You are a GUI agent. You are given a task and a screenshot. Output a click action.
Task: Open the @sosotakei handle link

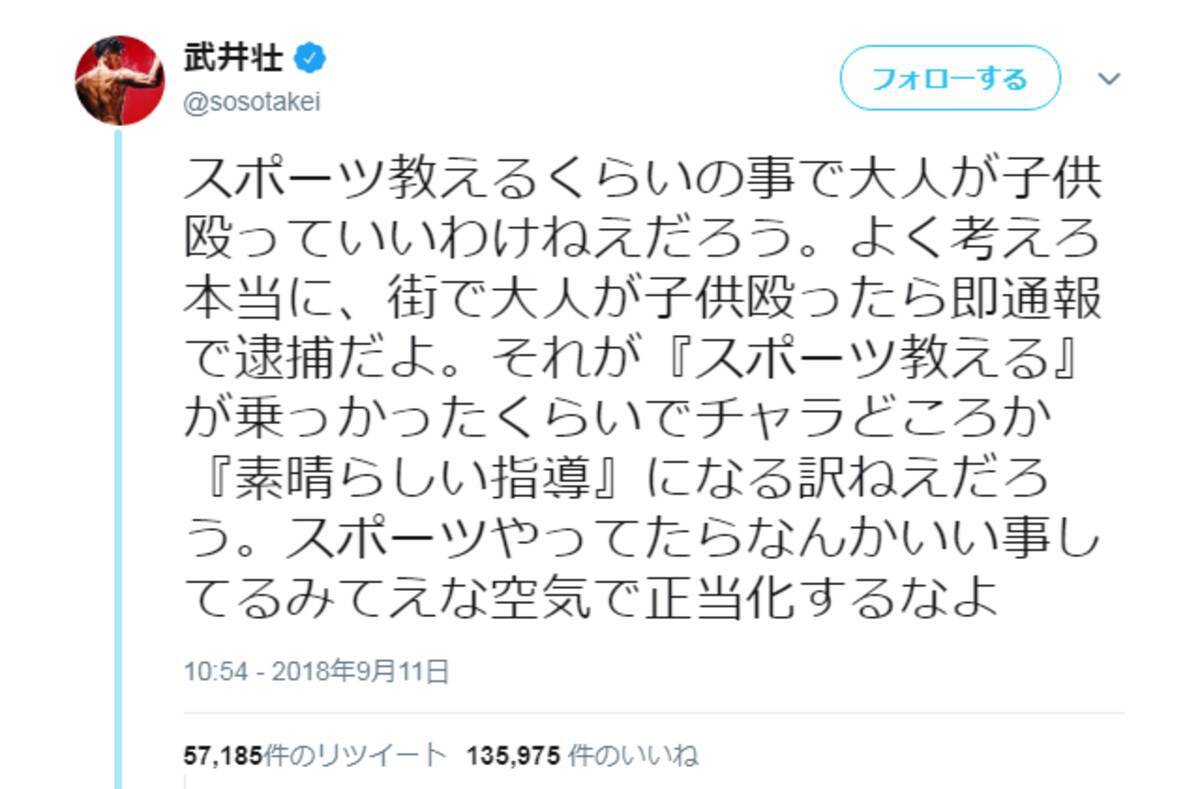click(252, 103)
